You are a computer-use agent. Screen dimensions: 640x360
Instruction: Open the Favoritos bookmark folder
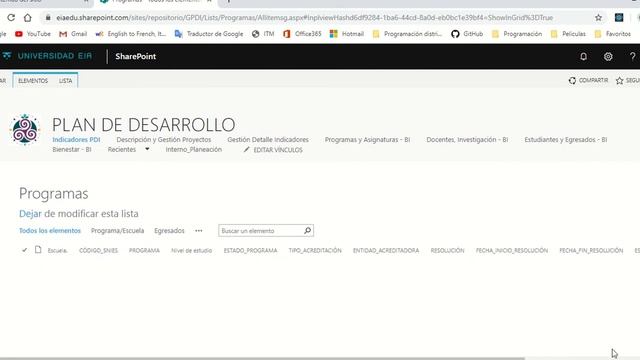click(x=612, y=34)
